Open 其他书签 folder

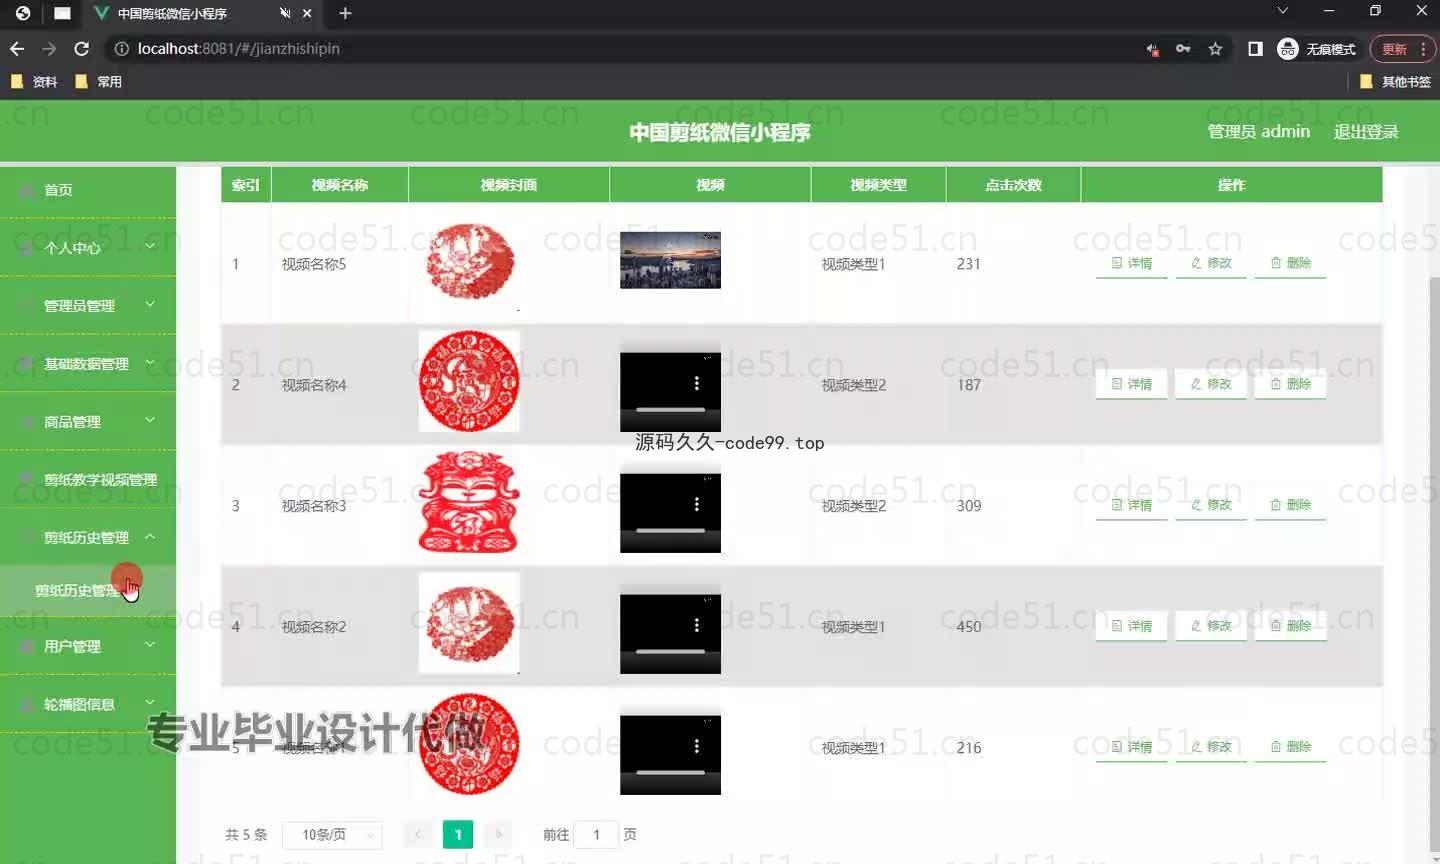coord(1396,82)
